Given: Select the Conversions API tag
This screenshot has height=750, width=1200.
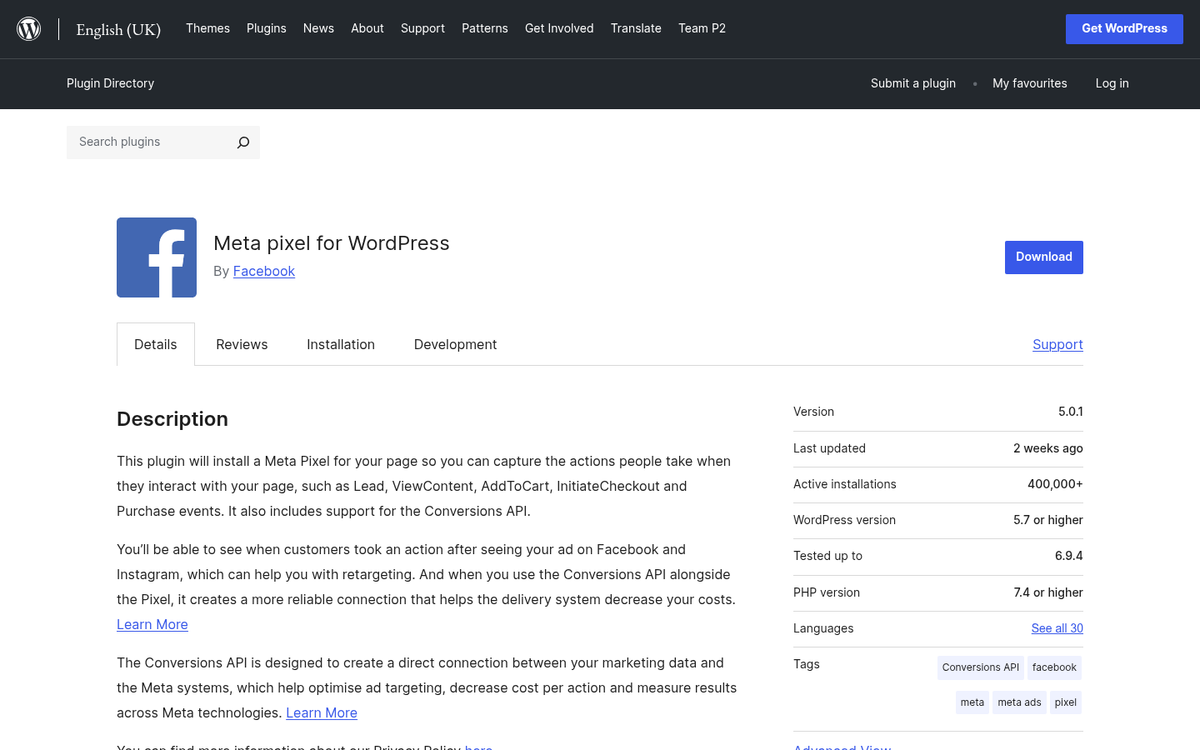Looking at the screenshot, I should (x=980, y=667).
